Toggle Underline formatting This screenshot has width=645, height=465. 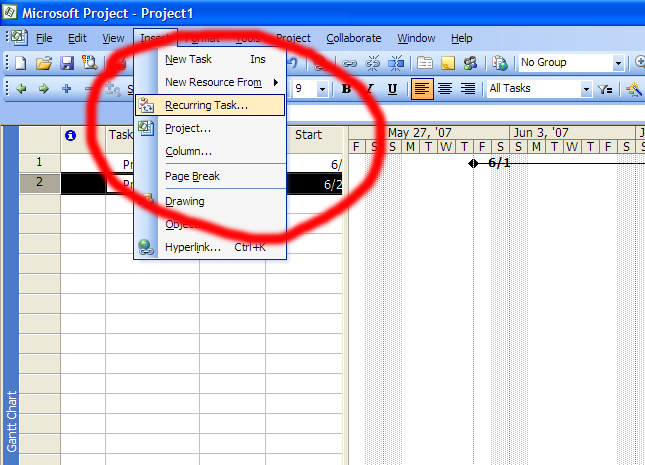[392, 89]
